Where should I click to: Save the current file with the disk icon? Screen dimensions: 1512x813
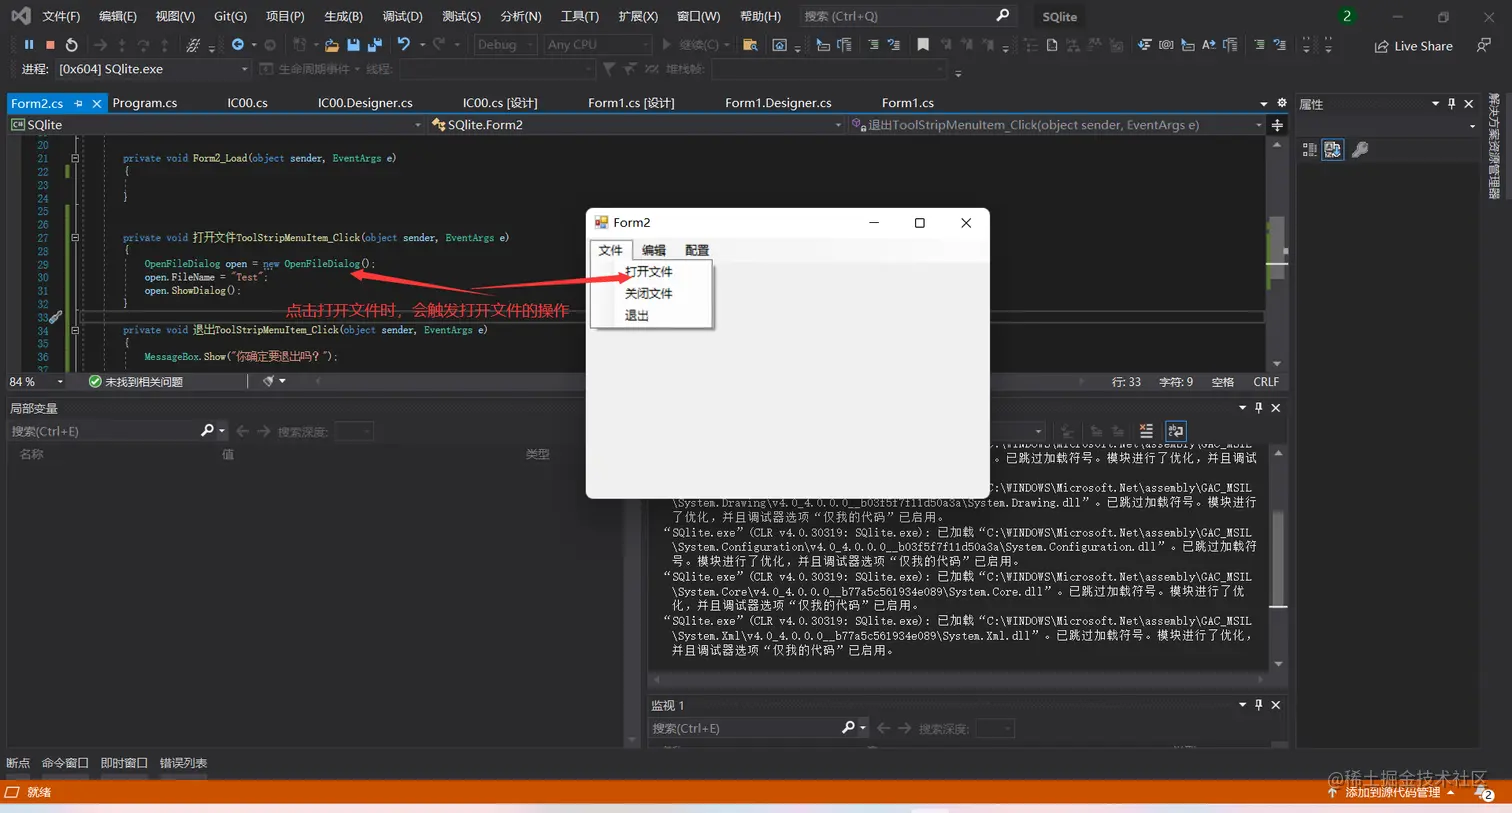353,45
